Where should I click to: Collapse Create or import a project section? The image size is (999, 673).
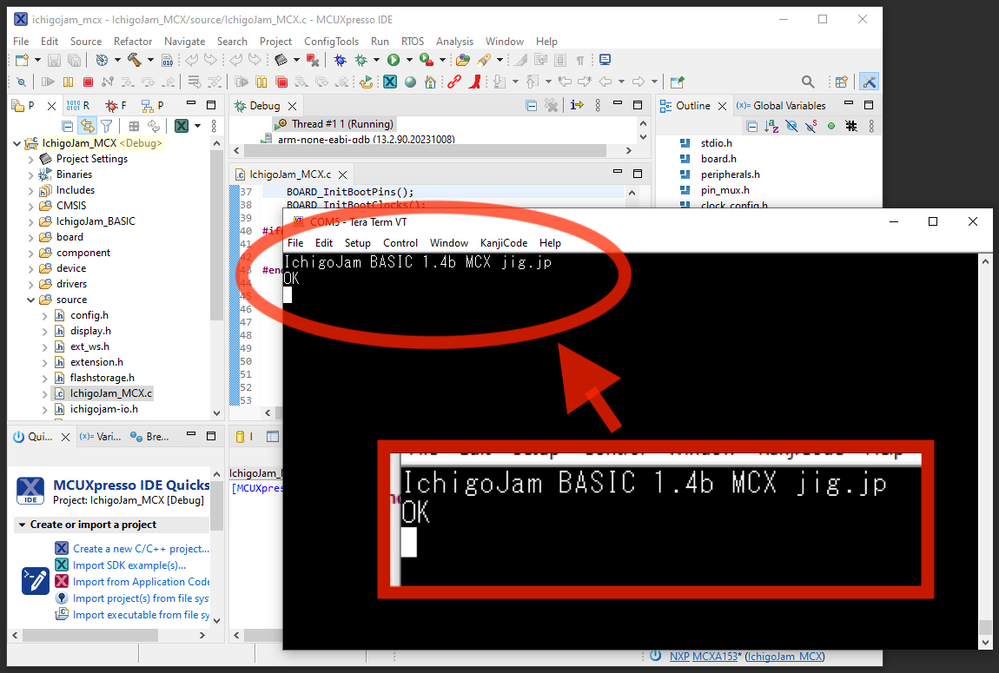22,525
